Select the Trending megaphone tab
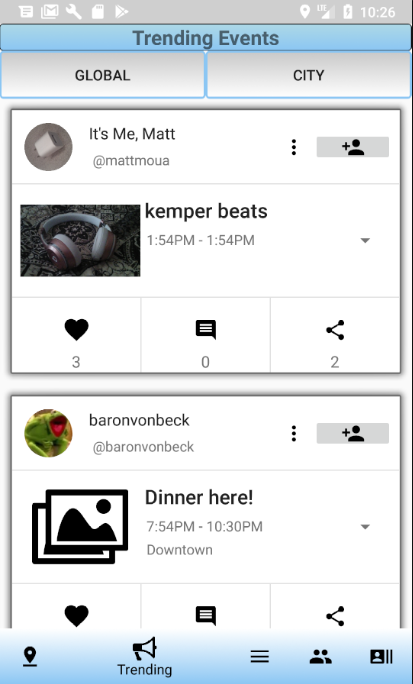 click(144, 657)
